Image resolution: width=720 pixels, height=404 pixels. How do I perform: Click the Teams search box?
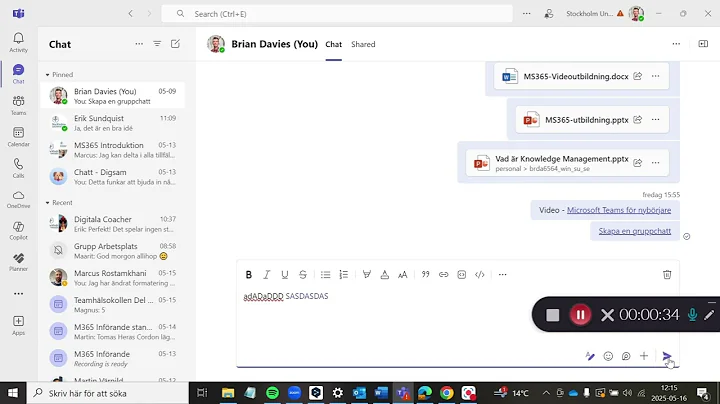337,14
